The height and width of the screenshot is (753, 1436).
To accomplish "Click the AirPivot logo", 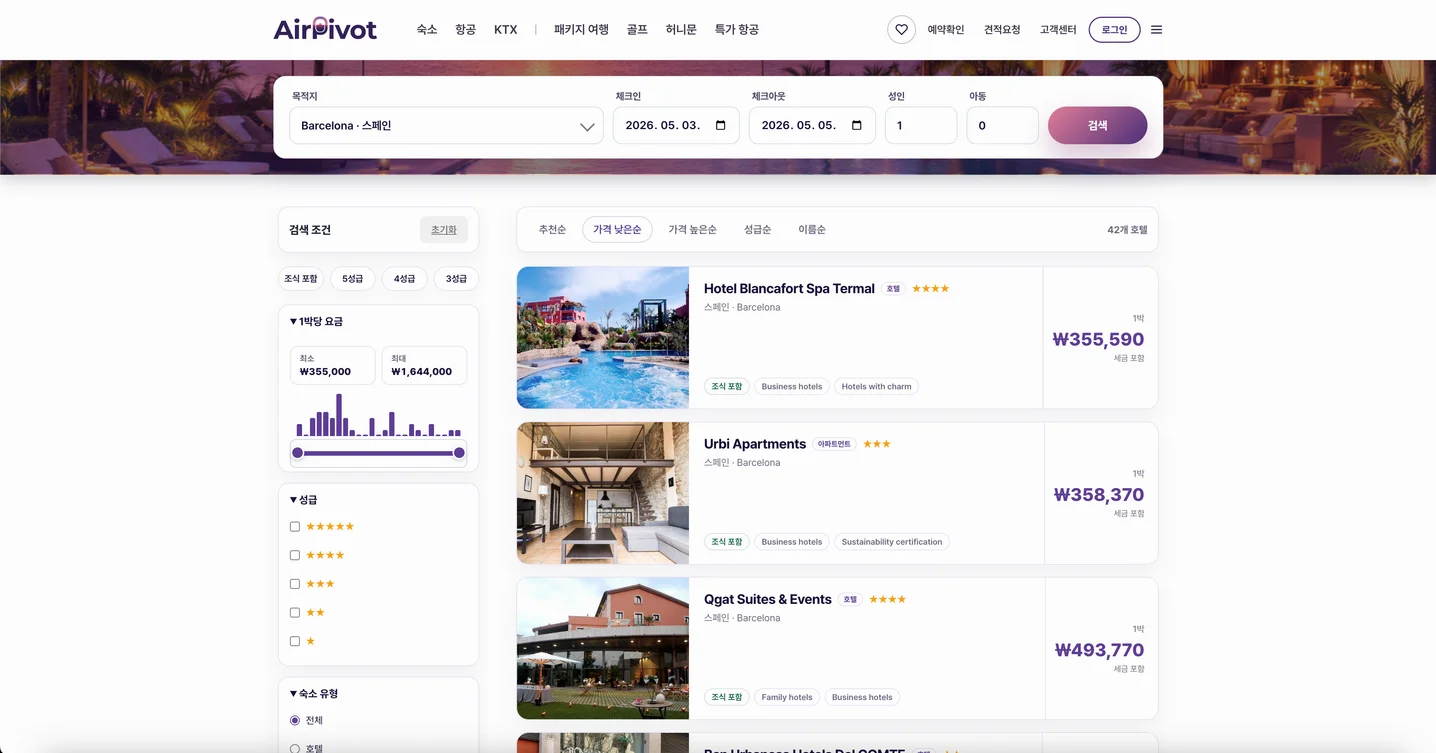I will click(x=325, y=29).
